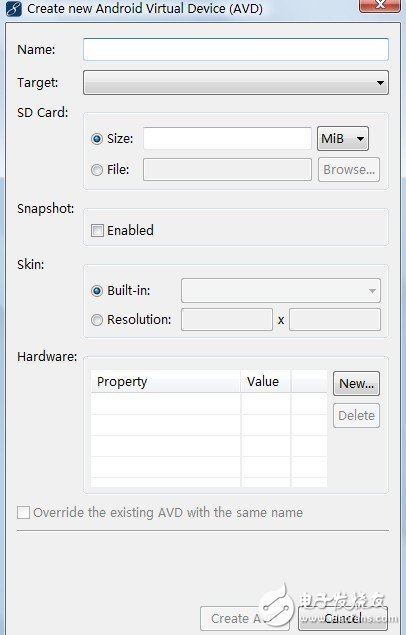Select the SD Card Size radio button
The image size is (406, 635).
click(97, 139)
